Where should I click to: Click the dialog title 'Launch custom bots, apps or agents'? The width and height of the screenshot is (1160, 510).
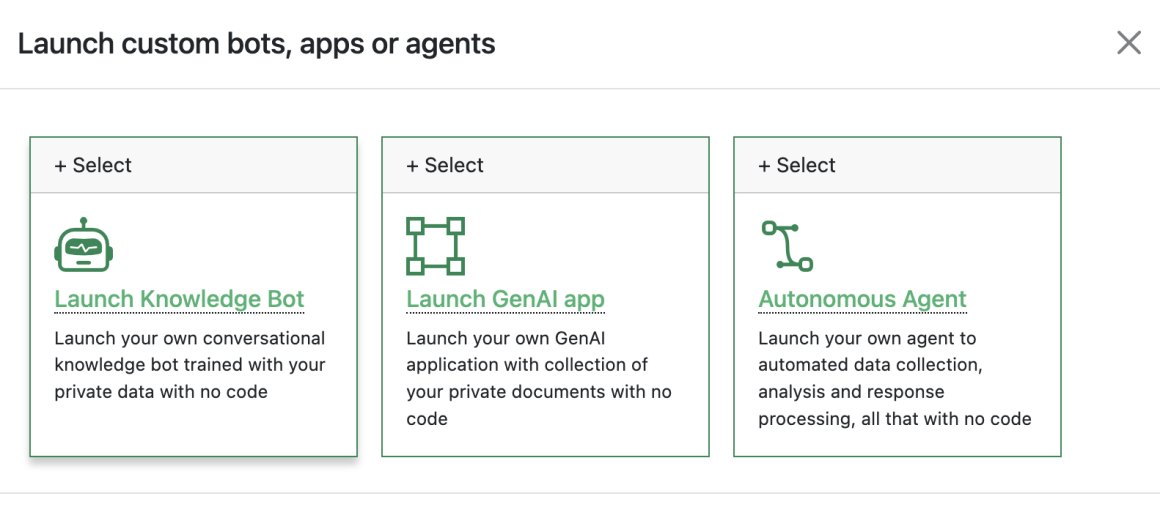(x=257, y=44)
